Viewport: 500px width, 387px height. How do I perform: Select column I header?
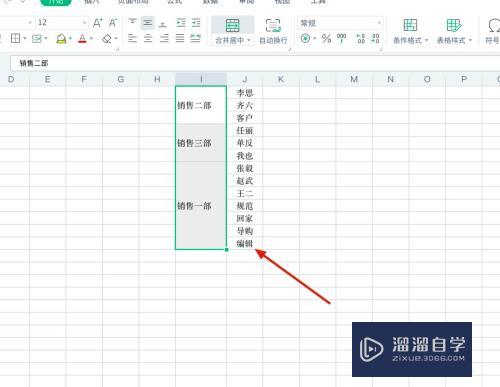201,79
